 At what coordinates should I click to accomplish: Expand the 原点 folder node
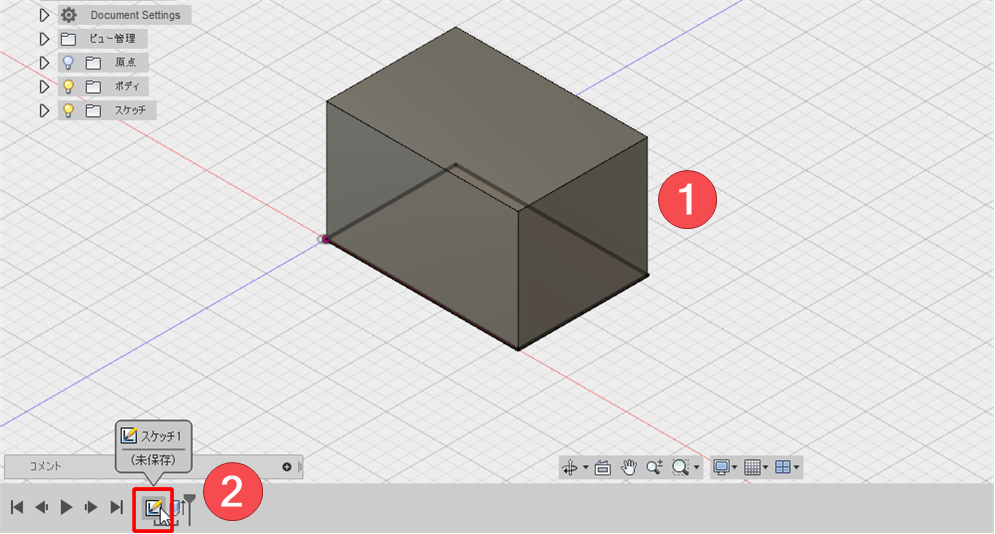click(44, 62)
